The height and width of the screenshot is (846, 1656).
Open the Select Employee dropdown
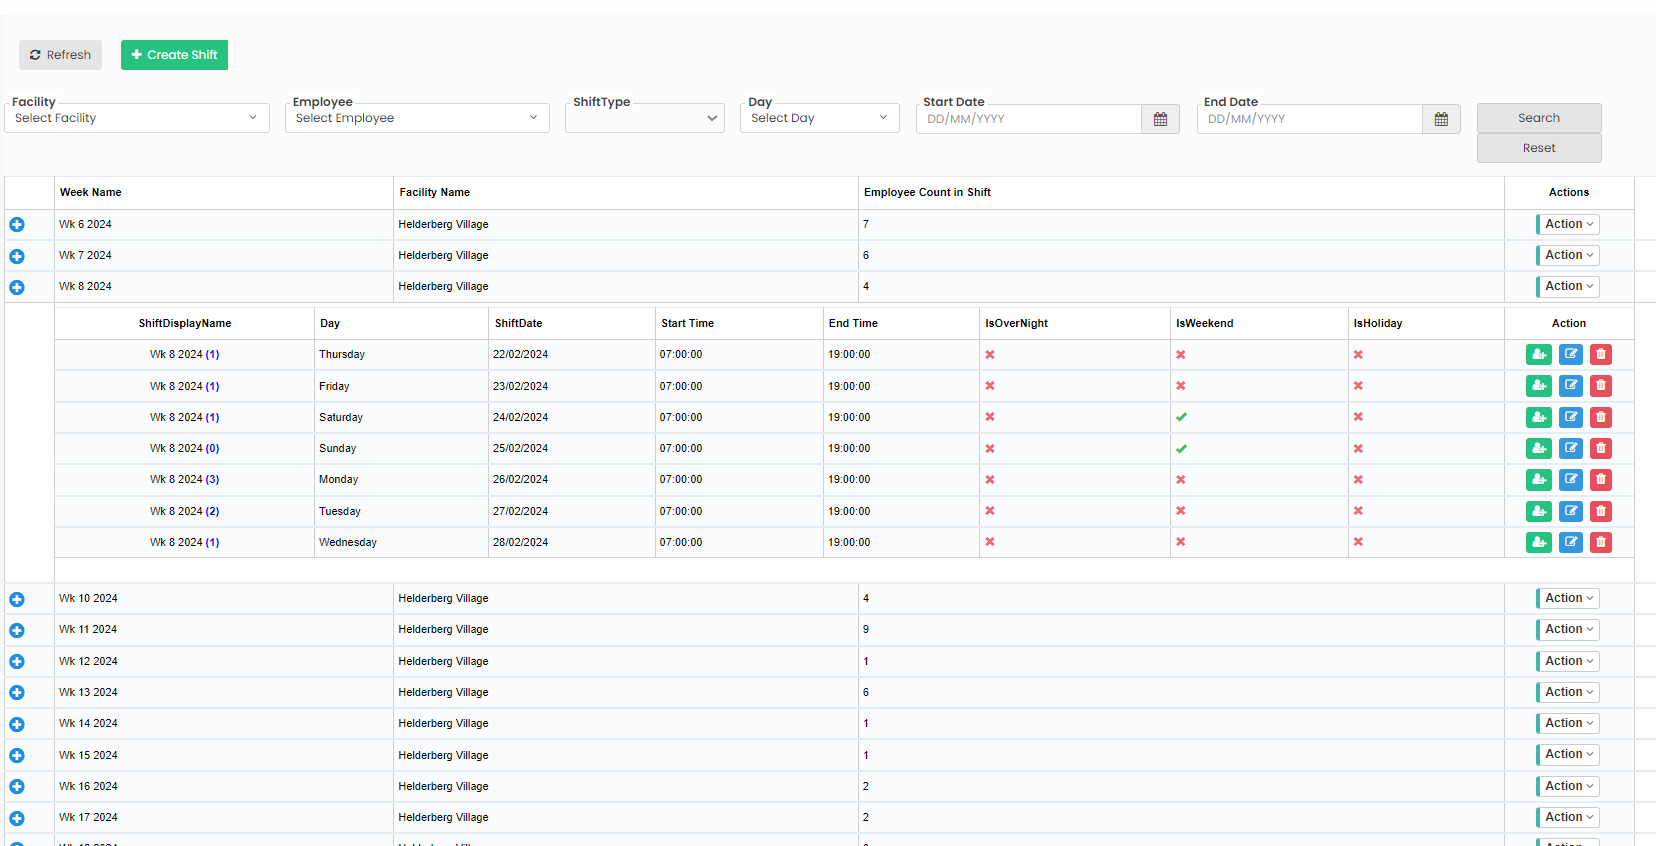[x=416, y=118]
